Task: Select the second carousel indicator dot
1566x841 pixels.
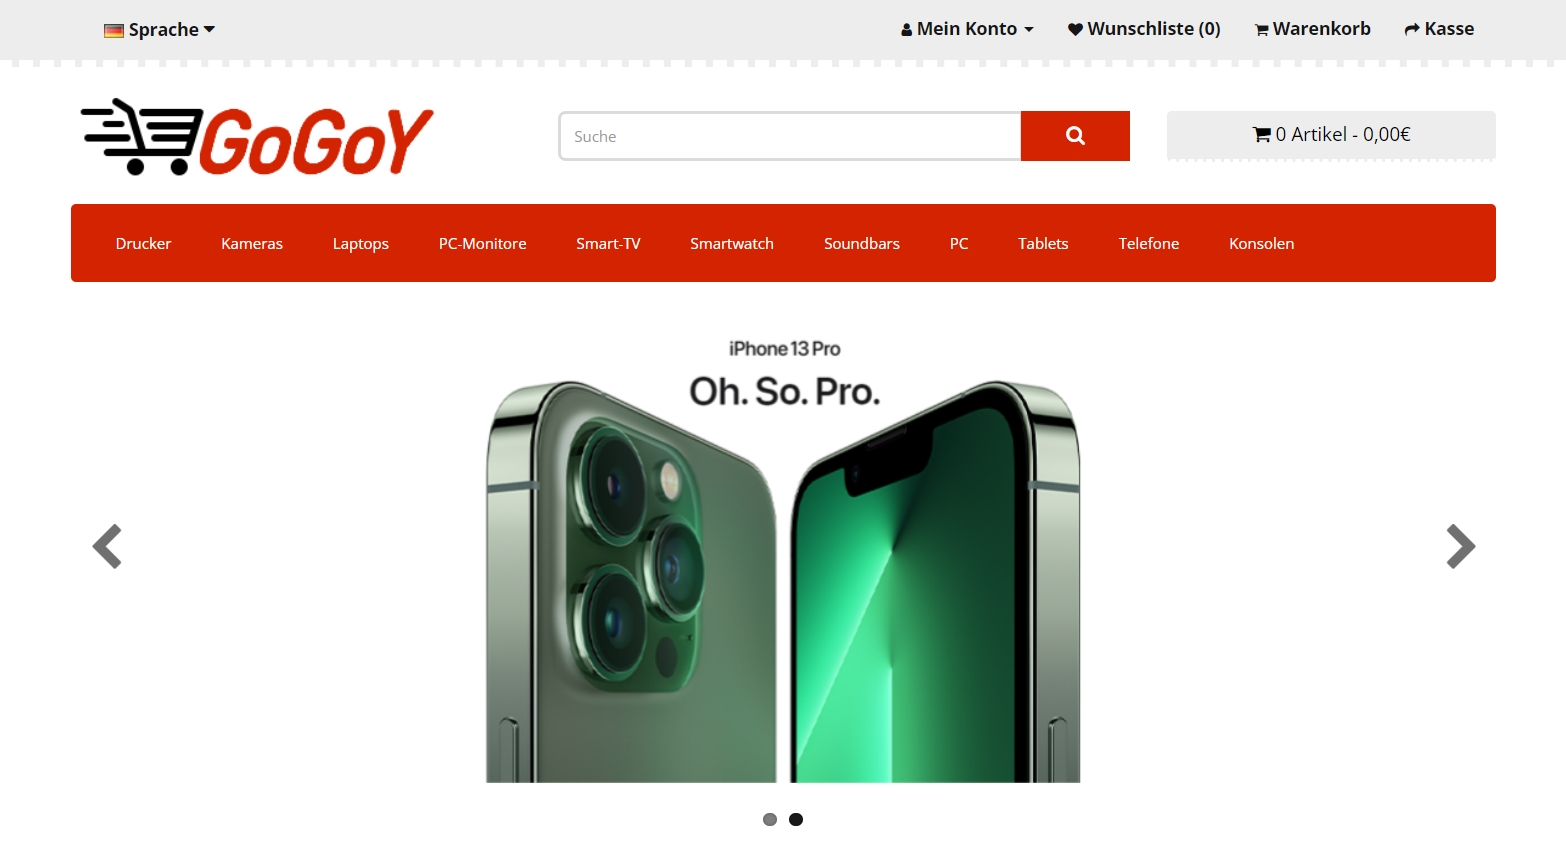Action: [x=796, y=819]
